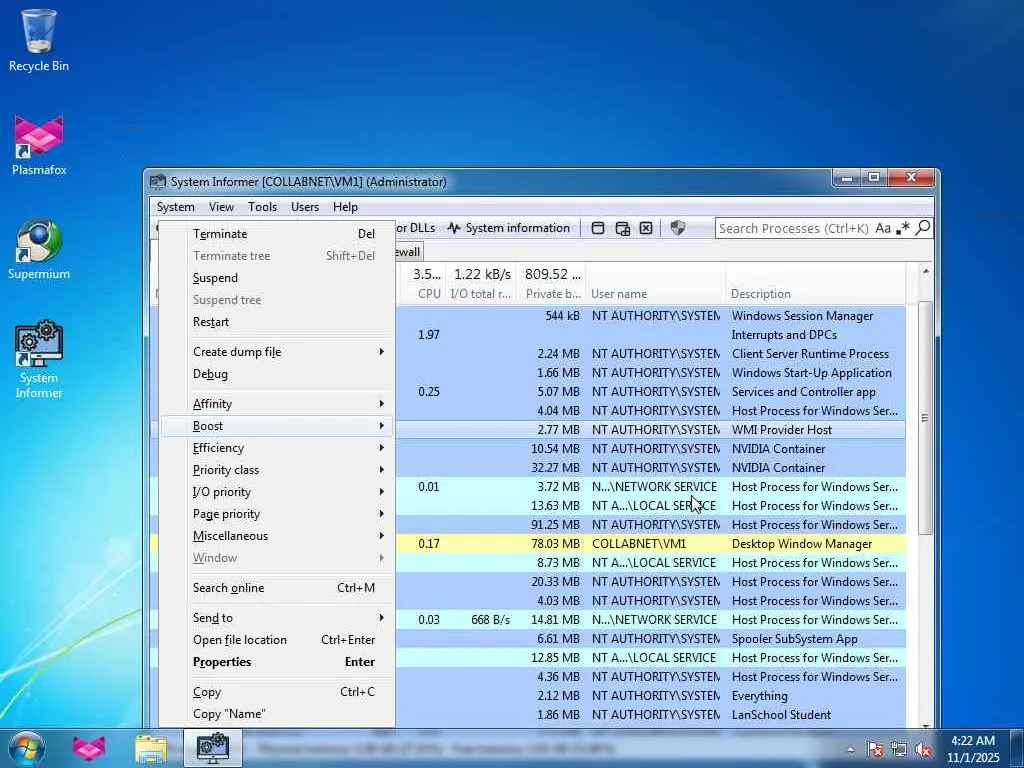Screen dimensions: 1024x768
Task: Open the System information graph button
Action: 508,228
